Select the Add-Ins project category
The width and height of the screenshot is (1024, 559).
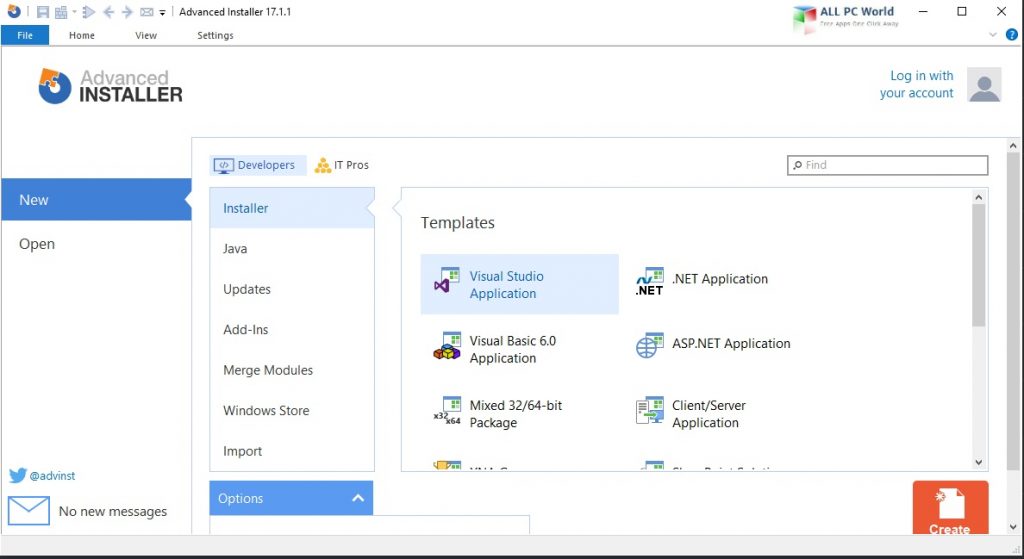point(292,329)
